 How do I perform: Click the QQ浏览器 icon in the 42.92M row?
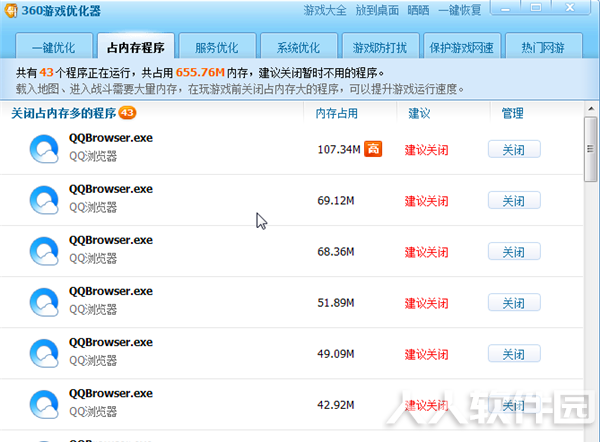click(x=44, y=404)
